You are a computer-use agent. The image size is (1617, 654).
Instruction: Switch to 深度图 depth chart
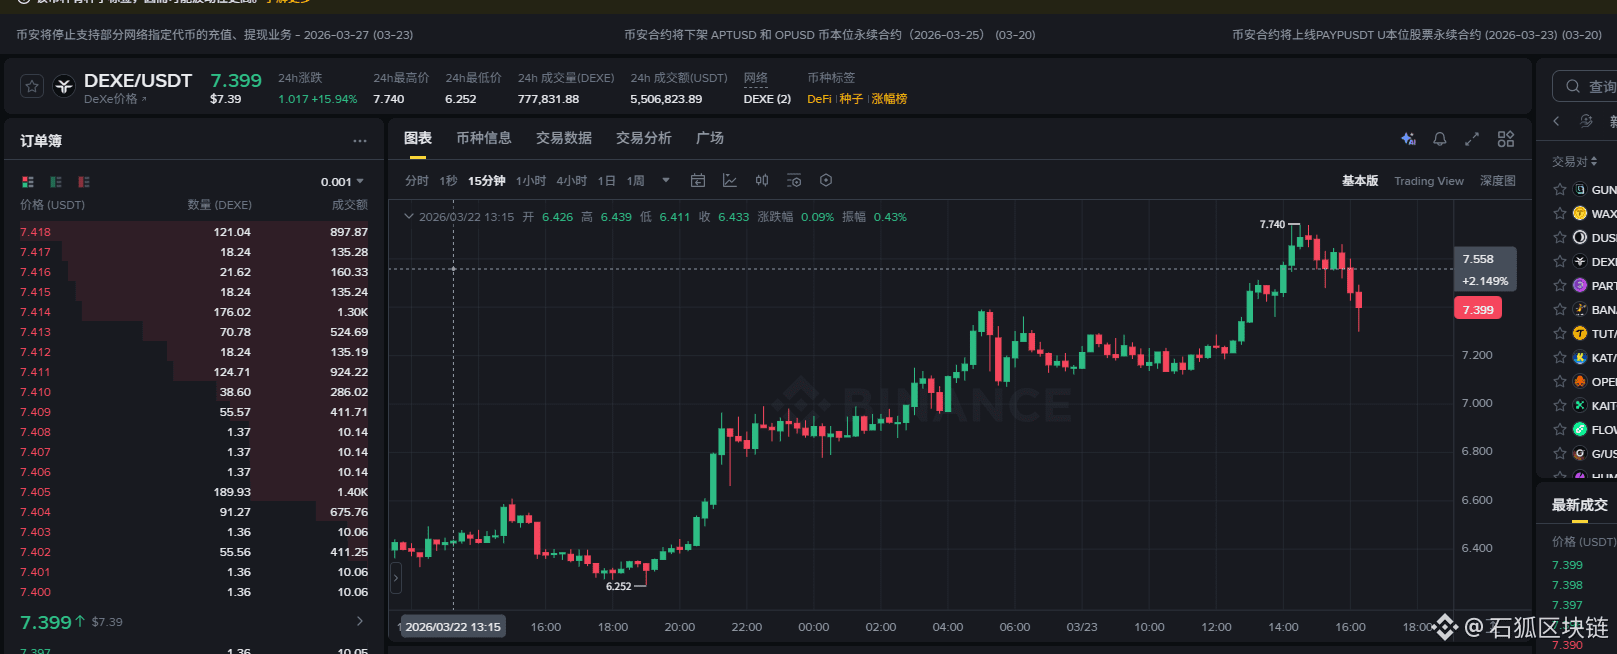(x=1498, y=181)
